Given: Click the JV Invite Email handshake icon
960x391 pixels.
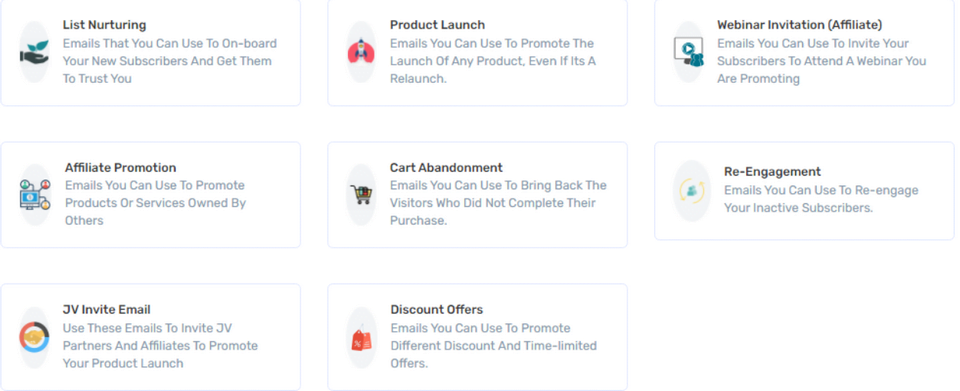Looking at the screenshot, I should click(x=34, y=337).
